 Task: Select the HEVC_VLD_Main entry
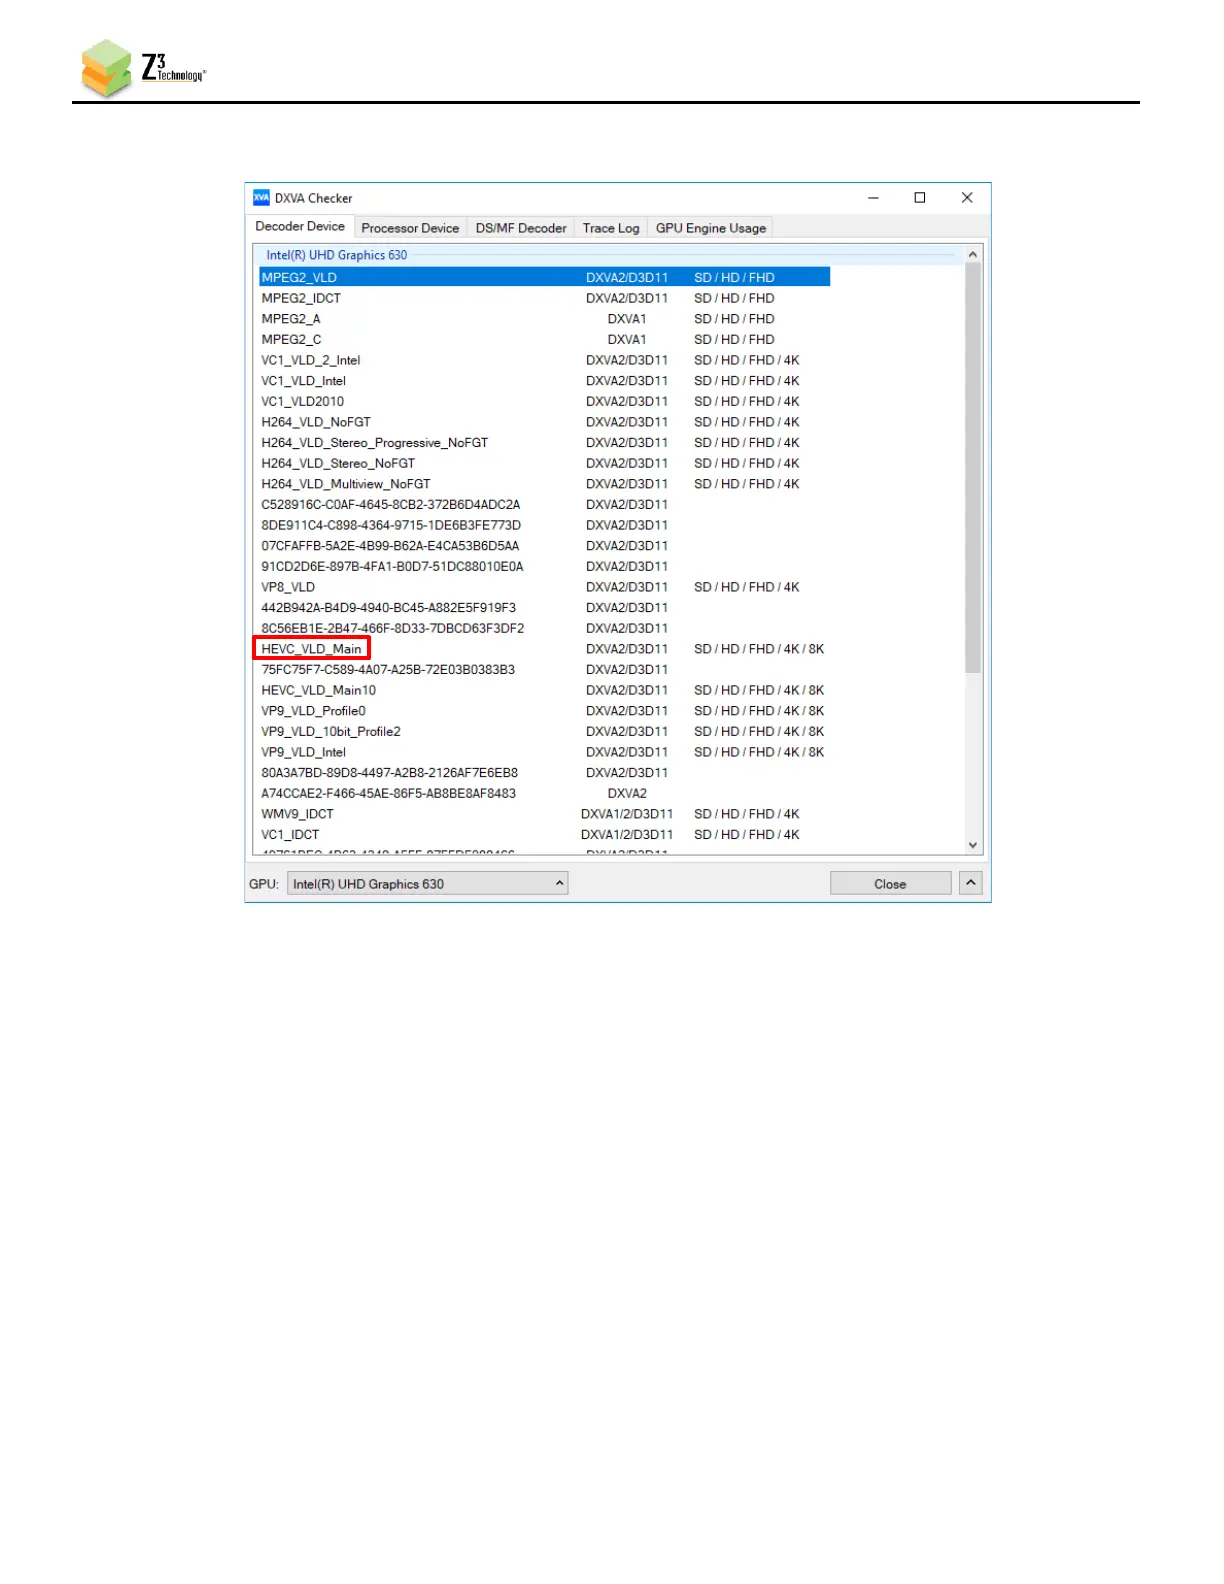tap(544, 649)
